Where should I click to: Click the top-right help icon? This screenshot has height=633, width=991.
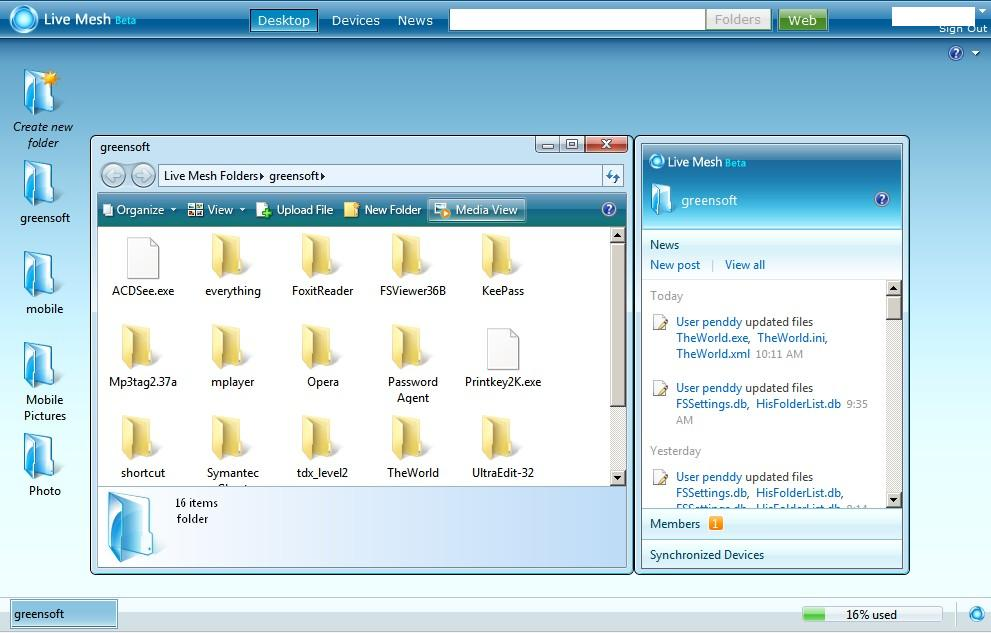coord(956,53)
